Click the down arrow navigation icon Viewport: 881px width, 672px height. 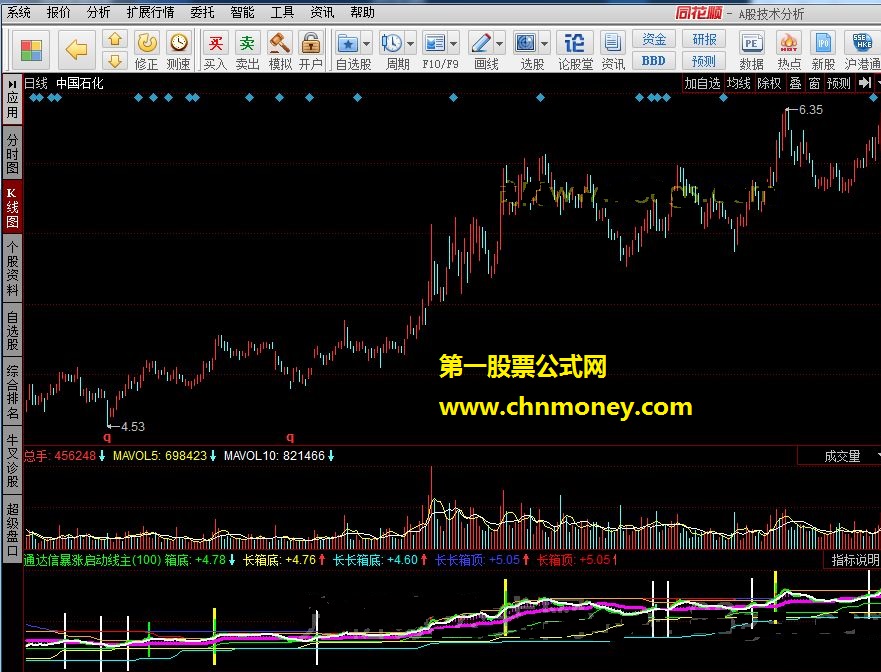coord(115,61)
